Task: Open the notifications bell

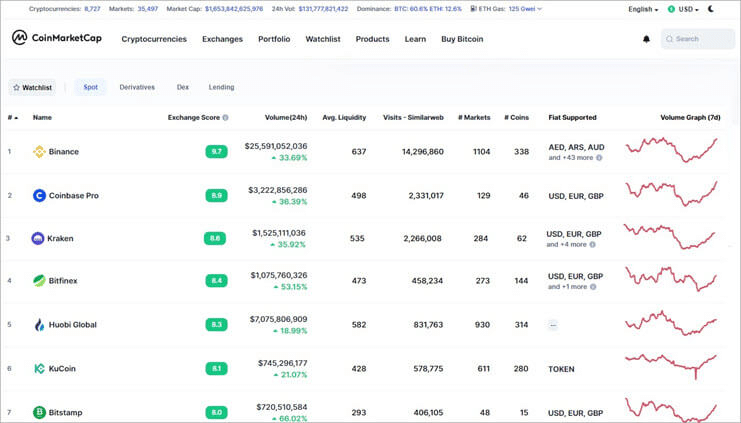Action: 646,39
